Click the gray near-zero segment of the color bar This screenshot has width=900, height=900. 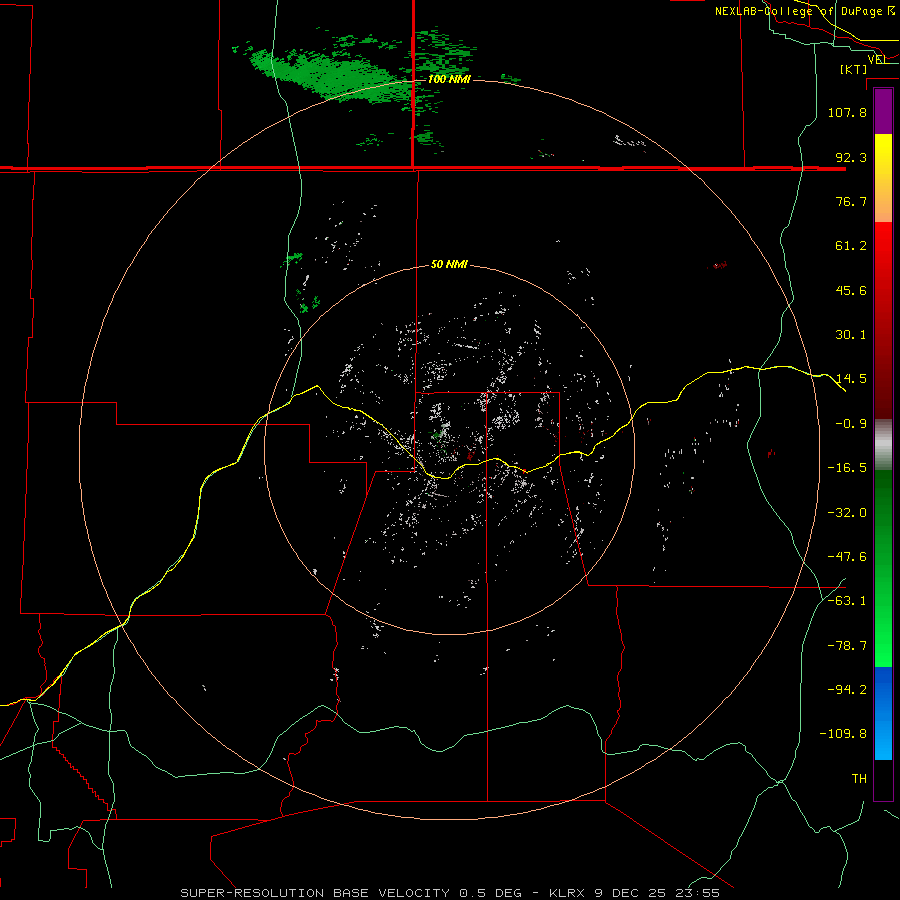click(x=883, y=445)
